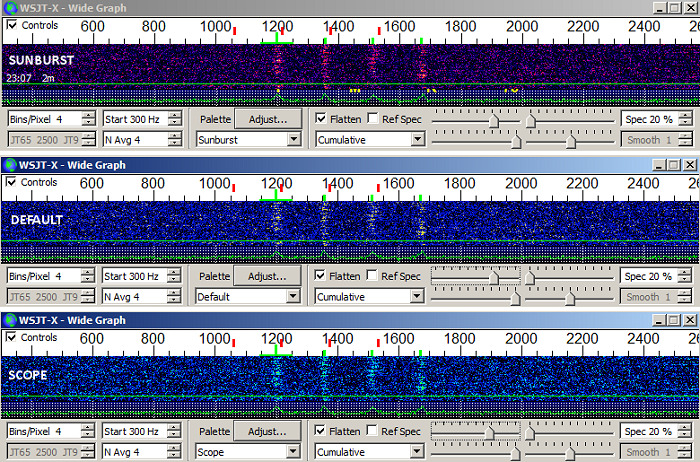Viewport: 700px width, 462px height.
Task: Click Spec 20 % stepper in Default window
Action: [684, 276]
